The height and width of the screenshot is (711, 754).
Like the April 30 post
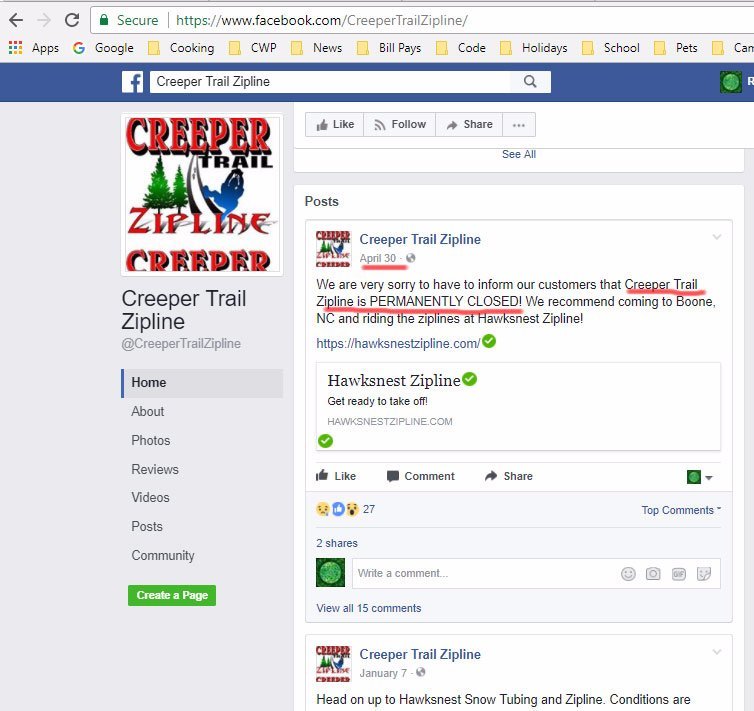point(336,476)
